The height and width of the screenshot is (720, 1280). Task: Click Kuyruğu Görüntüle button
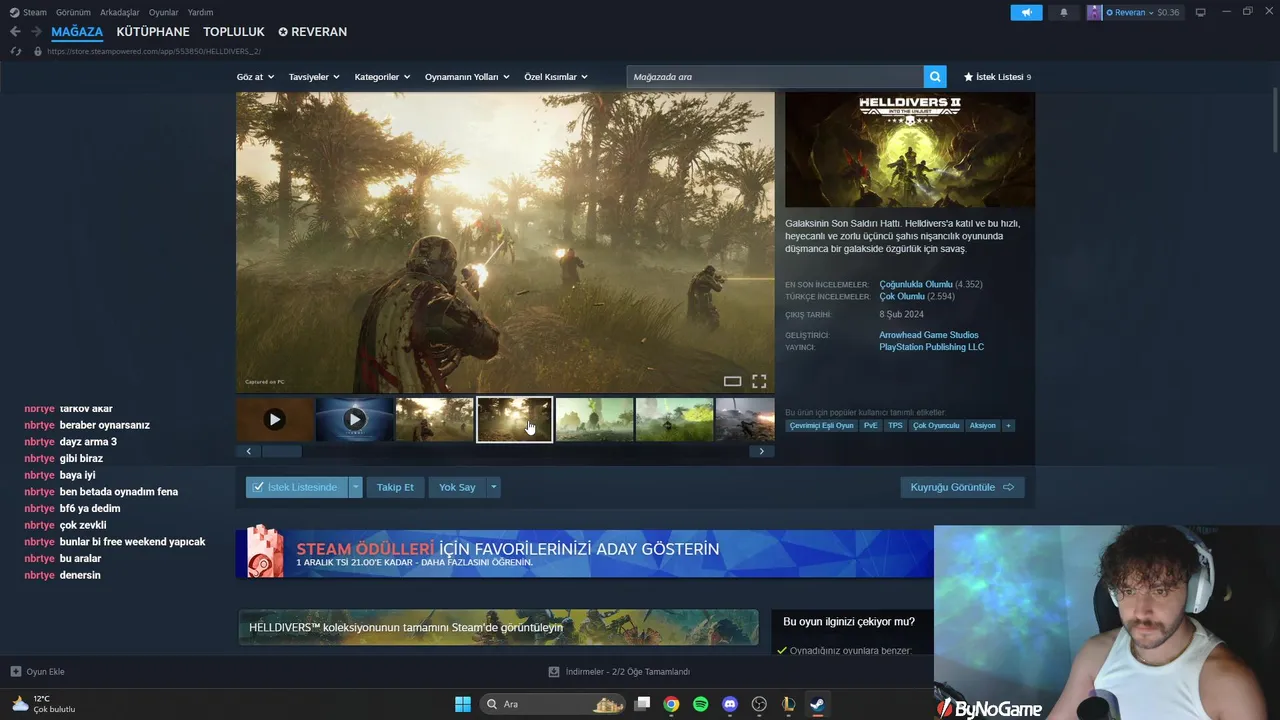(x=962, y=487)
